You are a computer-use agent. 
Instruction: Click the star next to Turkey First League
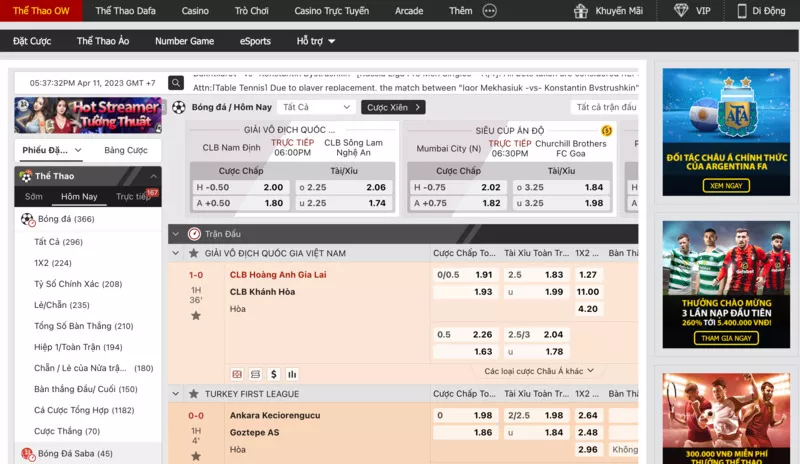[x=193, y=394]
